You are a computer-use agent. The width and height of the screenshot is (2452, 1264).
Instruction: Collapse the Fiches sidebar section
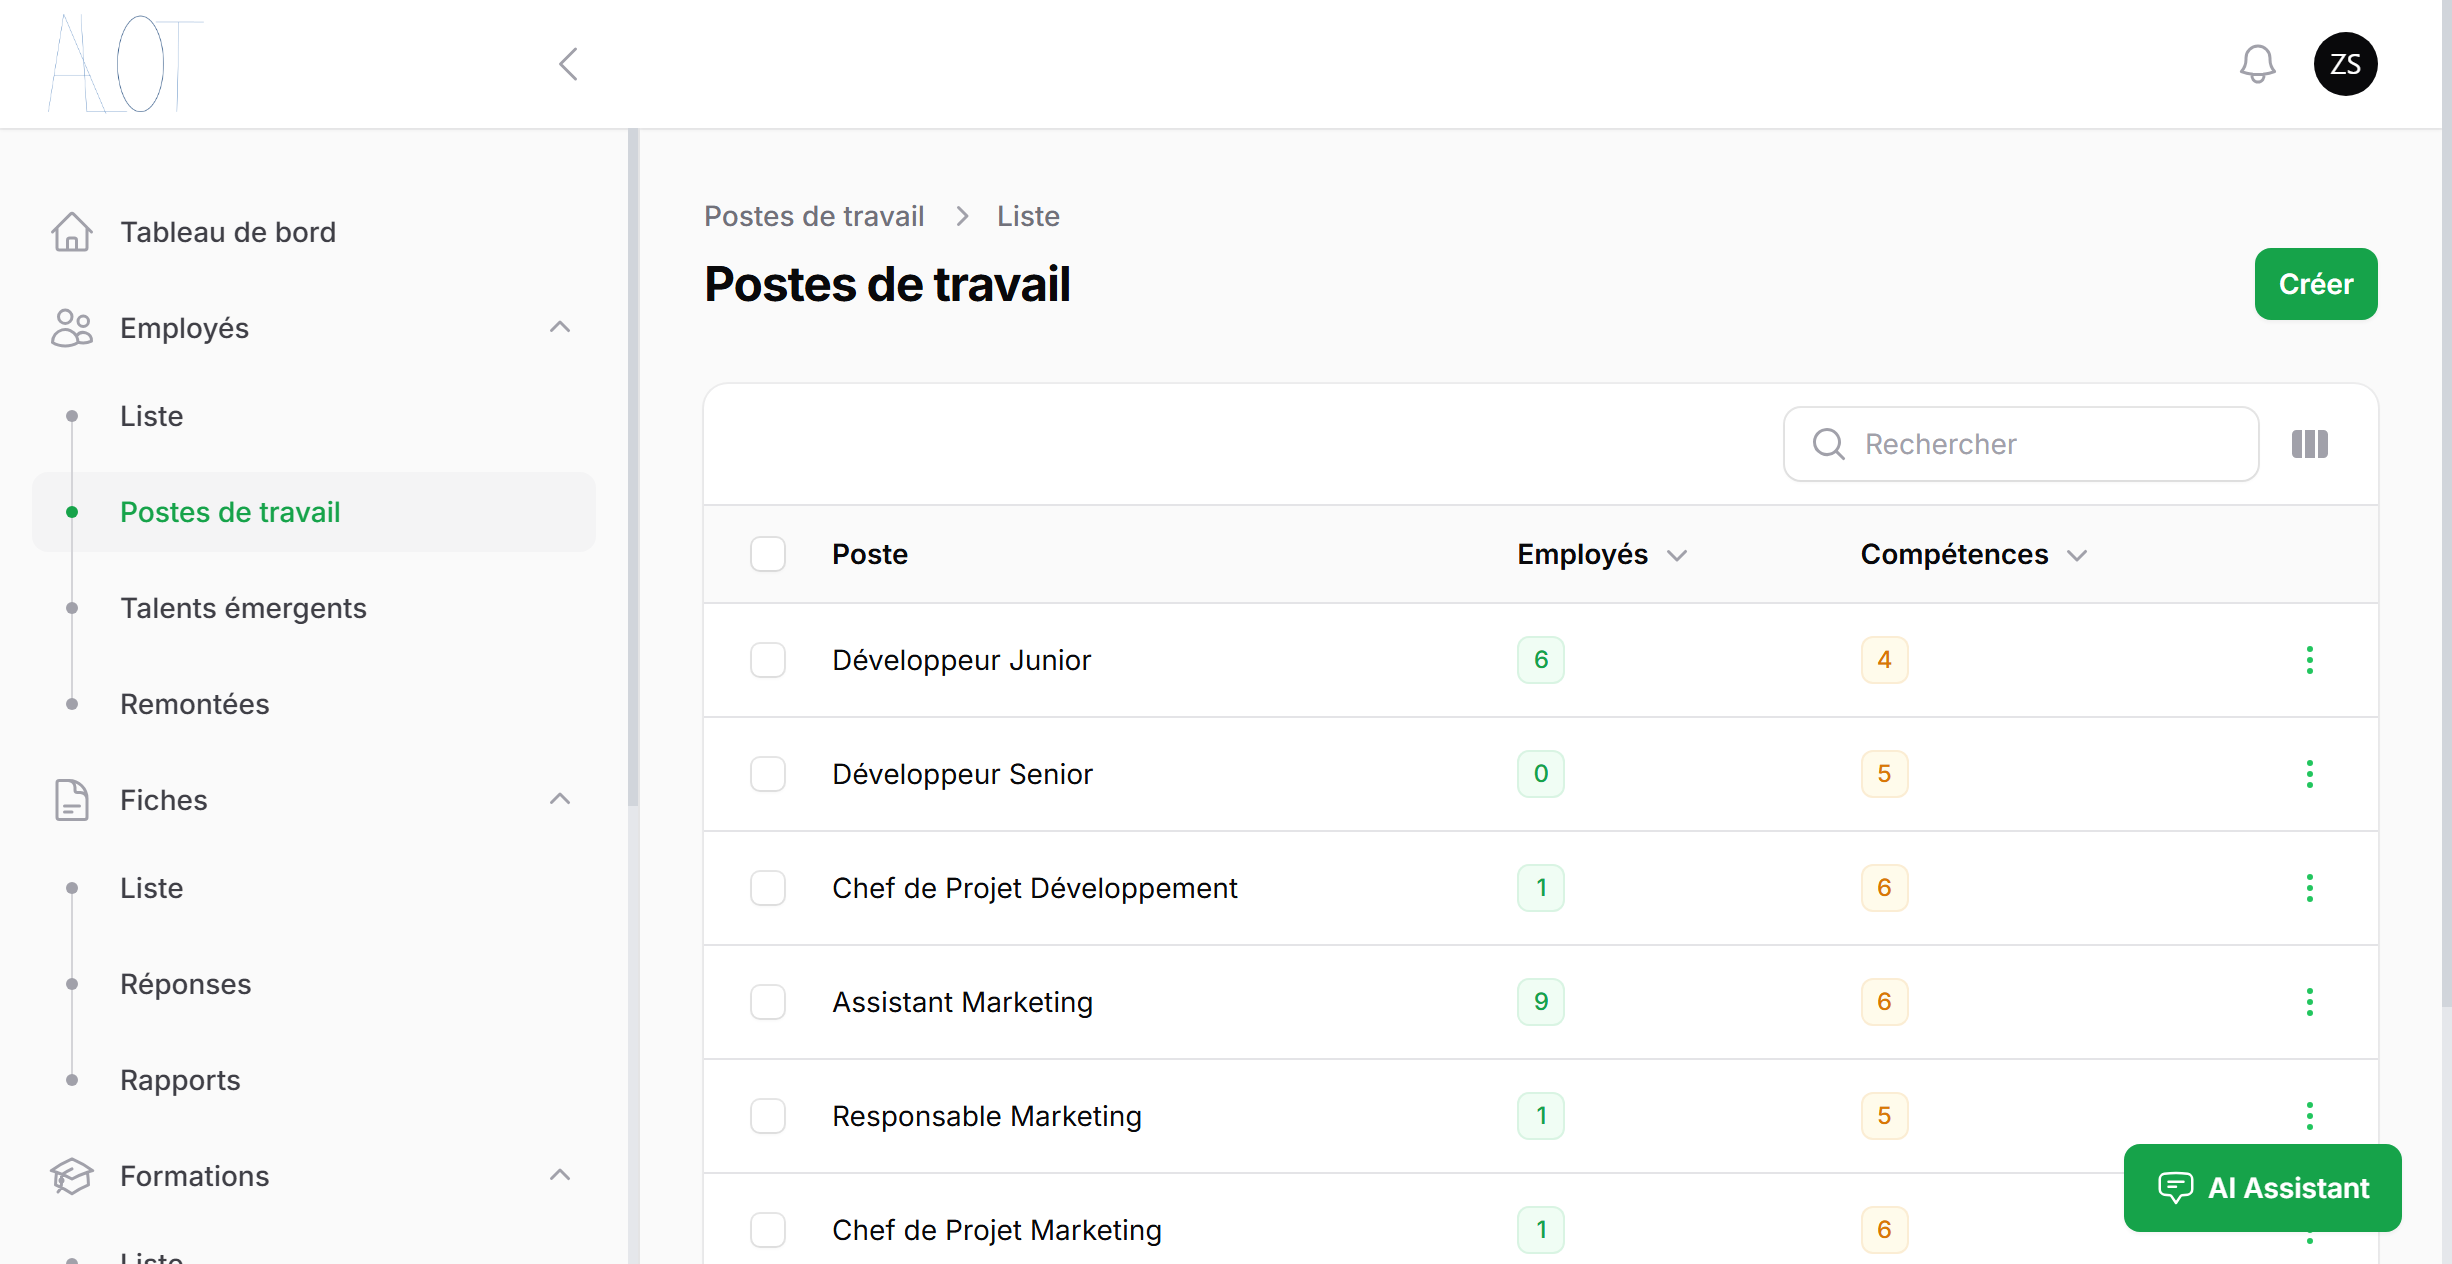[560, 799]
